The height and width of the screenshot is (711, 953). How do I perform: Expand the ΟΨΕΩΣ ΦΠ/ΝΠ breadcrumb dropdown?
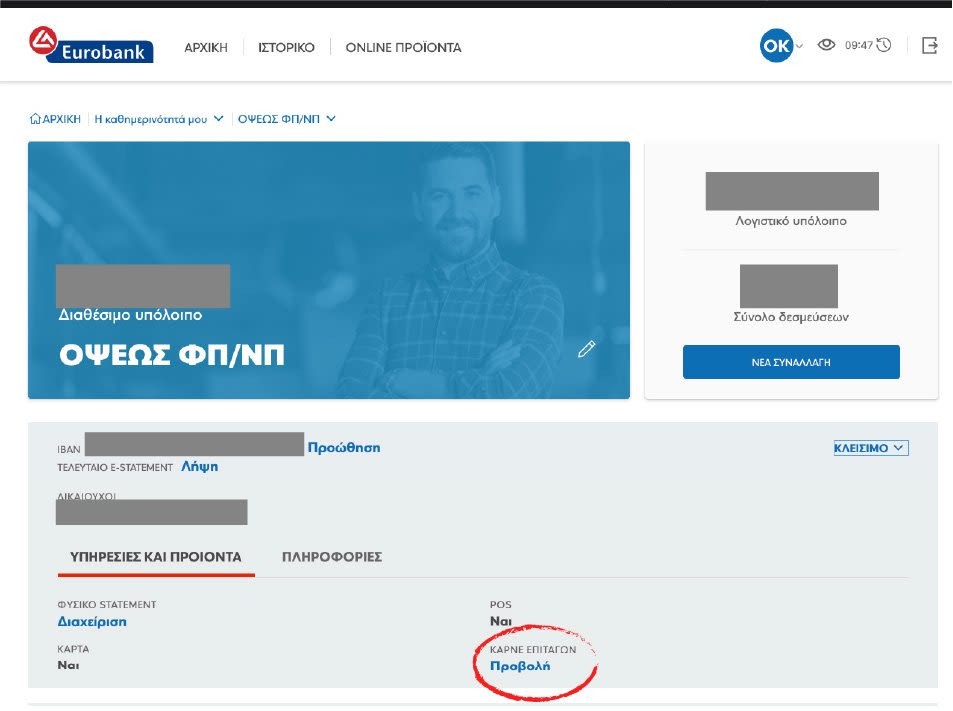tap(286, 119)
